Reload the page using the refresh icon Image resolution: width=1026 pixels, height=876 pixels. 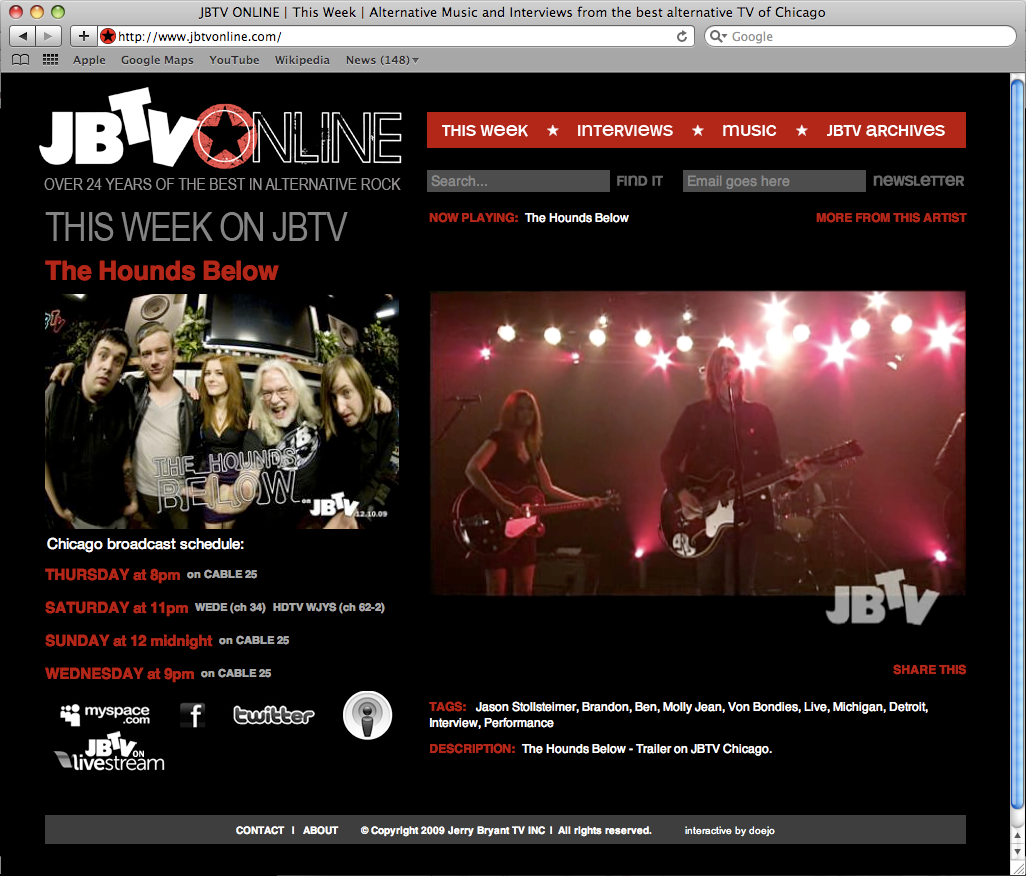682,37
